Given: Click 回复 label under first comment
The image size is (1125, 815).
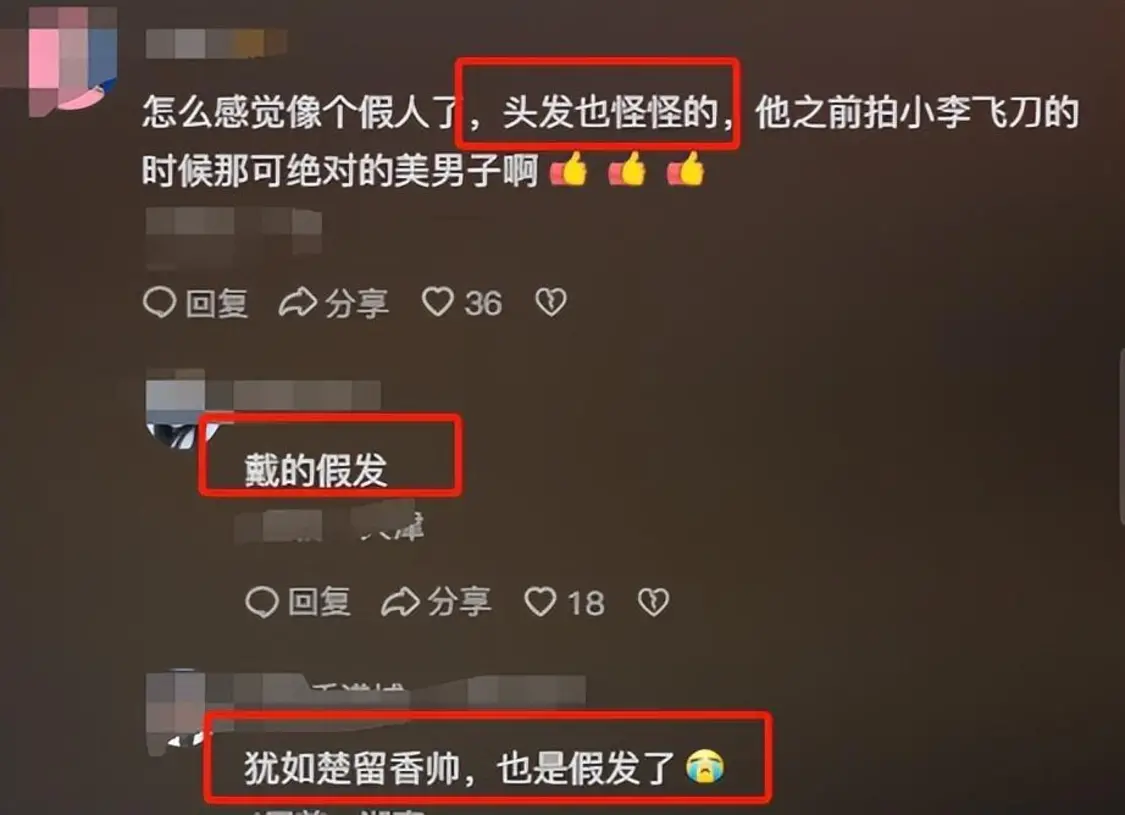Looking at the screenshot, I should (217, 303).
